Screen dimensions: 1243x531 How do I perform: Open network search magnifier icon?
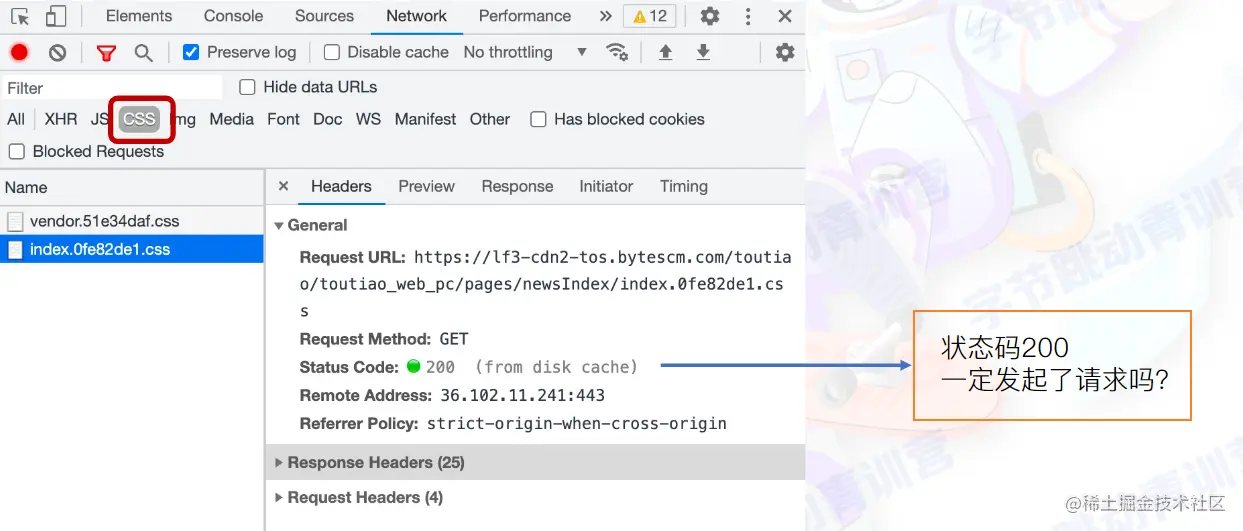(144, 53)
